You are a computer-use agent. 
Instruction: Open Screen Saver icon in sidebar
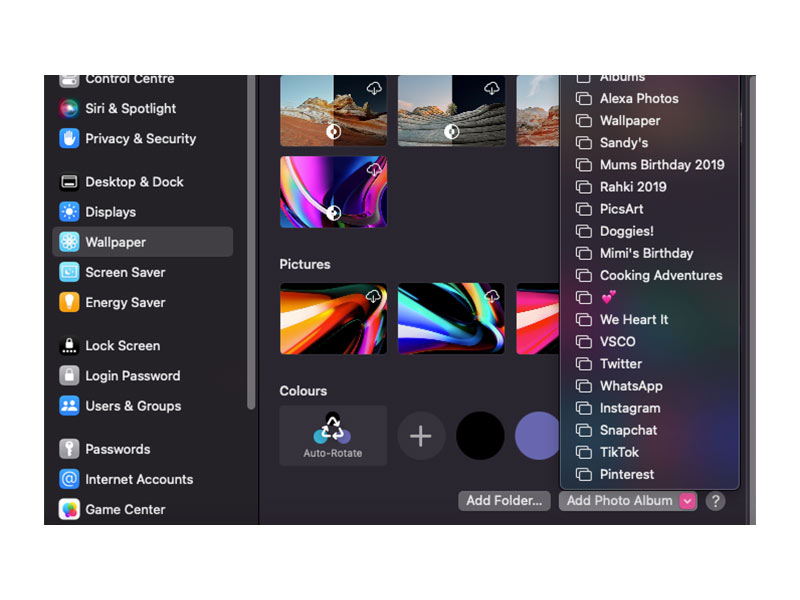pyautogui.click(x=69, y=272)
